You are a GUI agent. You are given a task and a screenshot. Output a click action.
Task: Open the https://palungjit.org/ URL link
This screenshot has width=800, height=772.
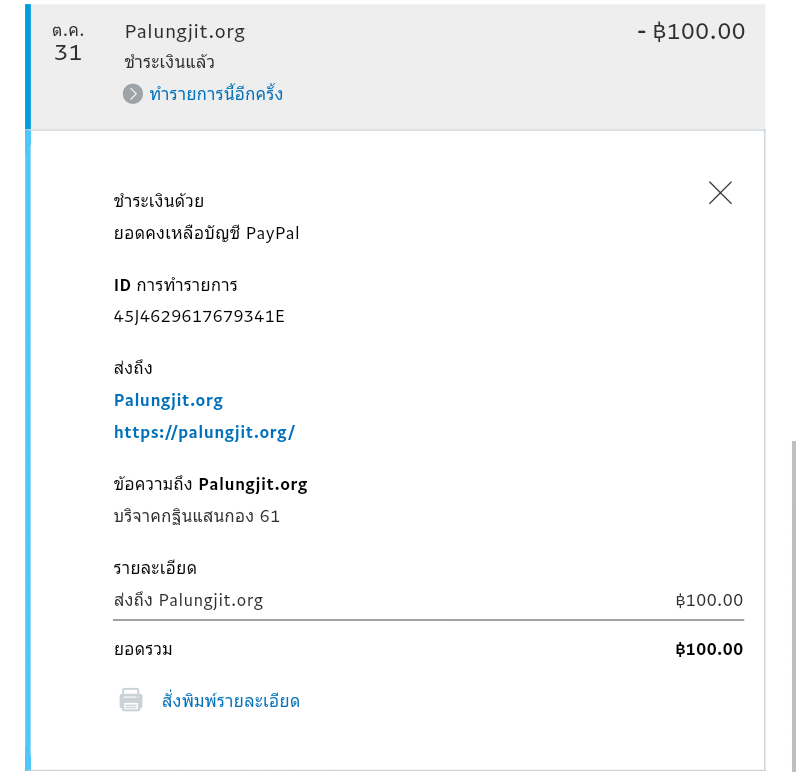204,433
